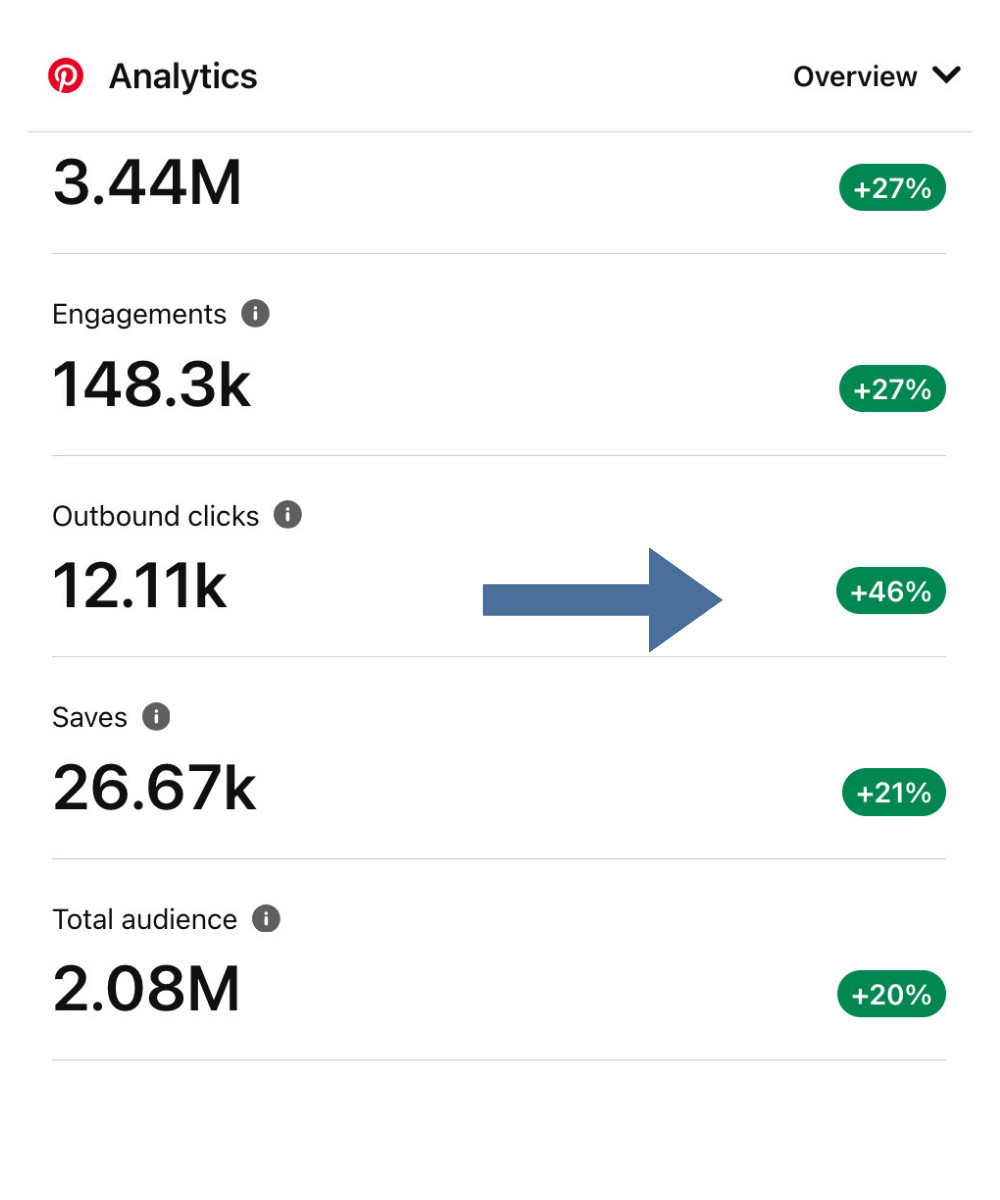
Task: Click the 148.3k Engagements value
Action: click(x=151, y=385)
